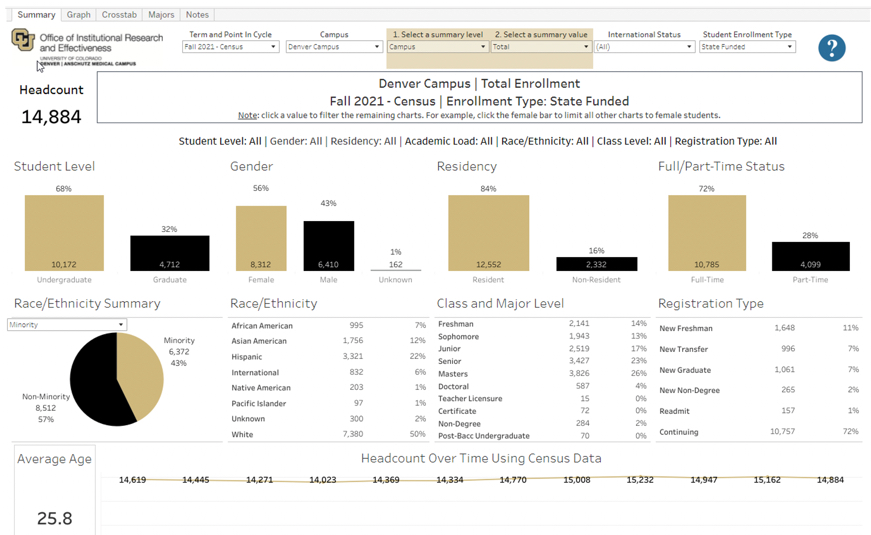Click the gold Minority pie slice
Image resolution: width=871 pixels, height=535 pixels.
pos(142,372)
